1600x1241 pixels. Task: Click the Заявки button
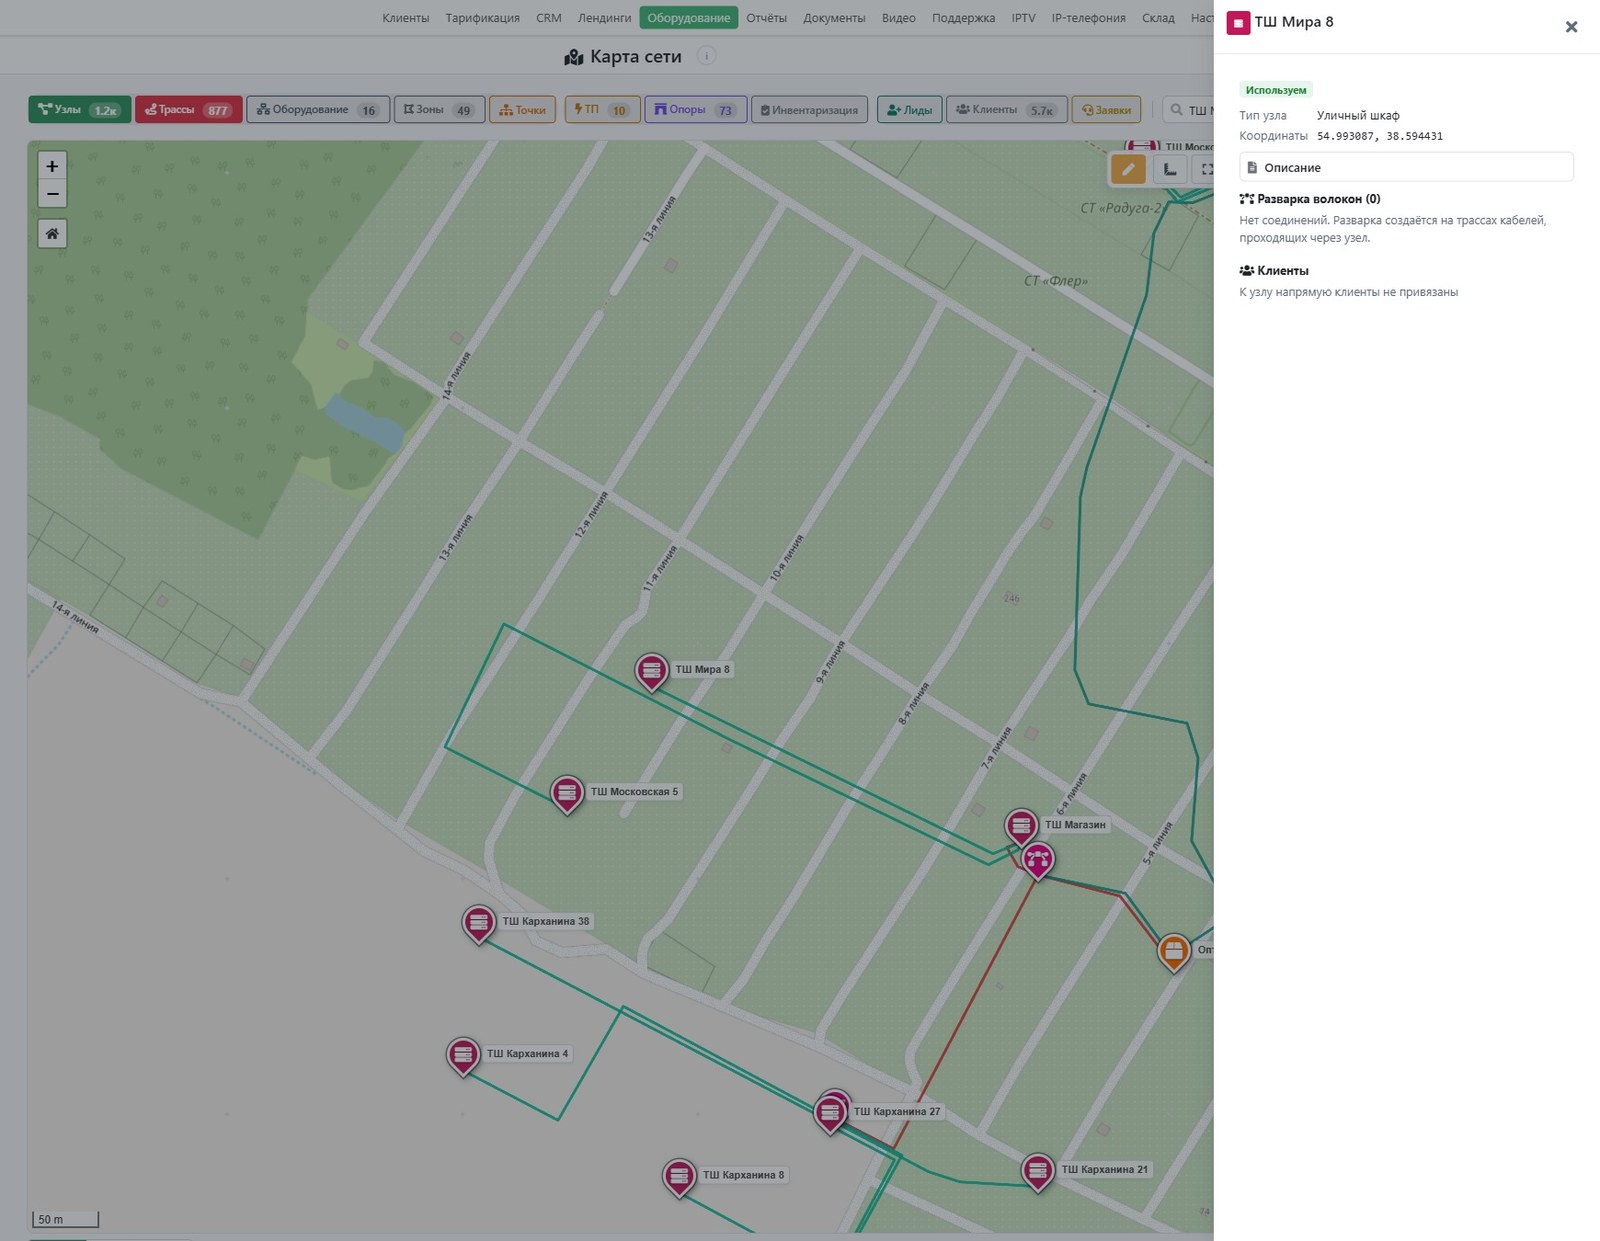(1106, 110)
